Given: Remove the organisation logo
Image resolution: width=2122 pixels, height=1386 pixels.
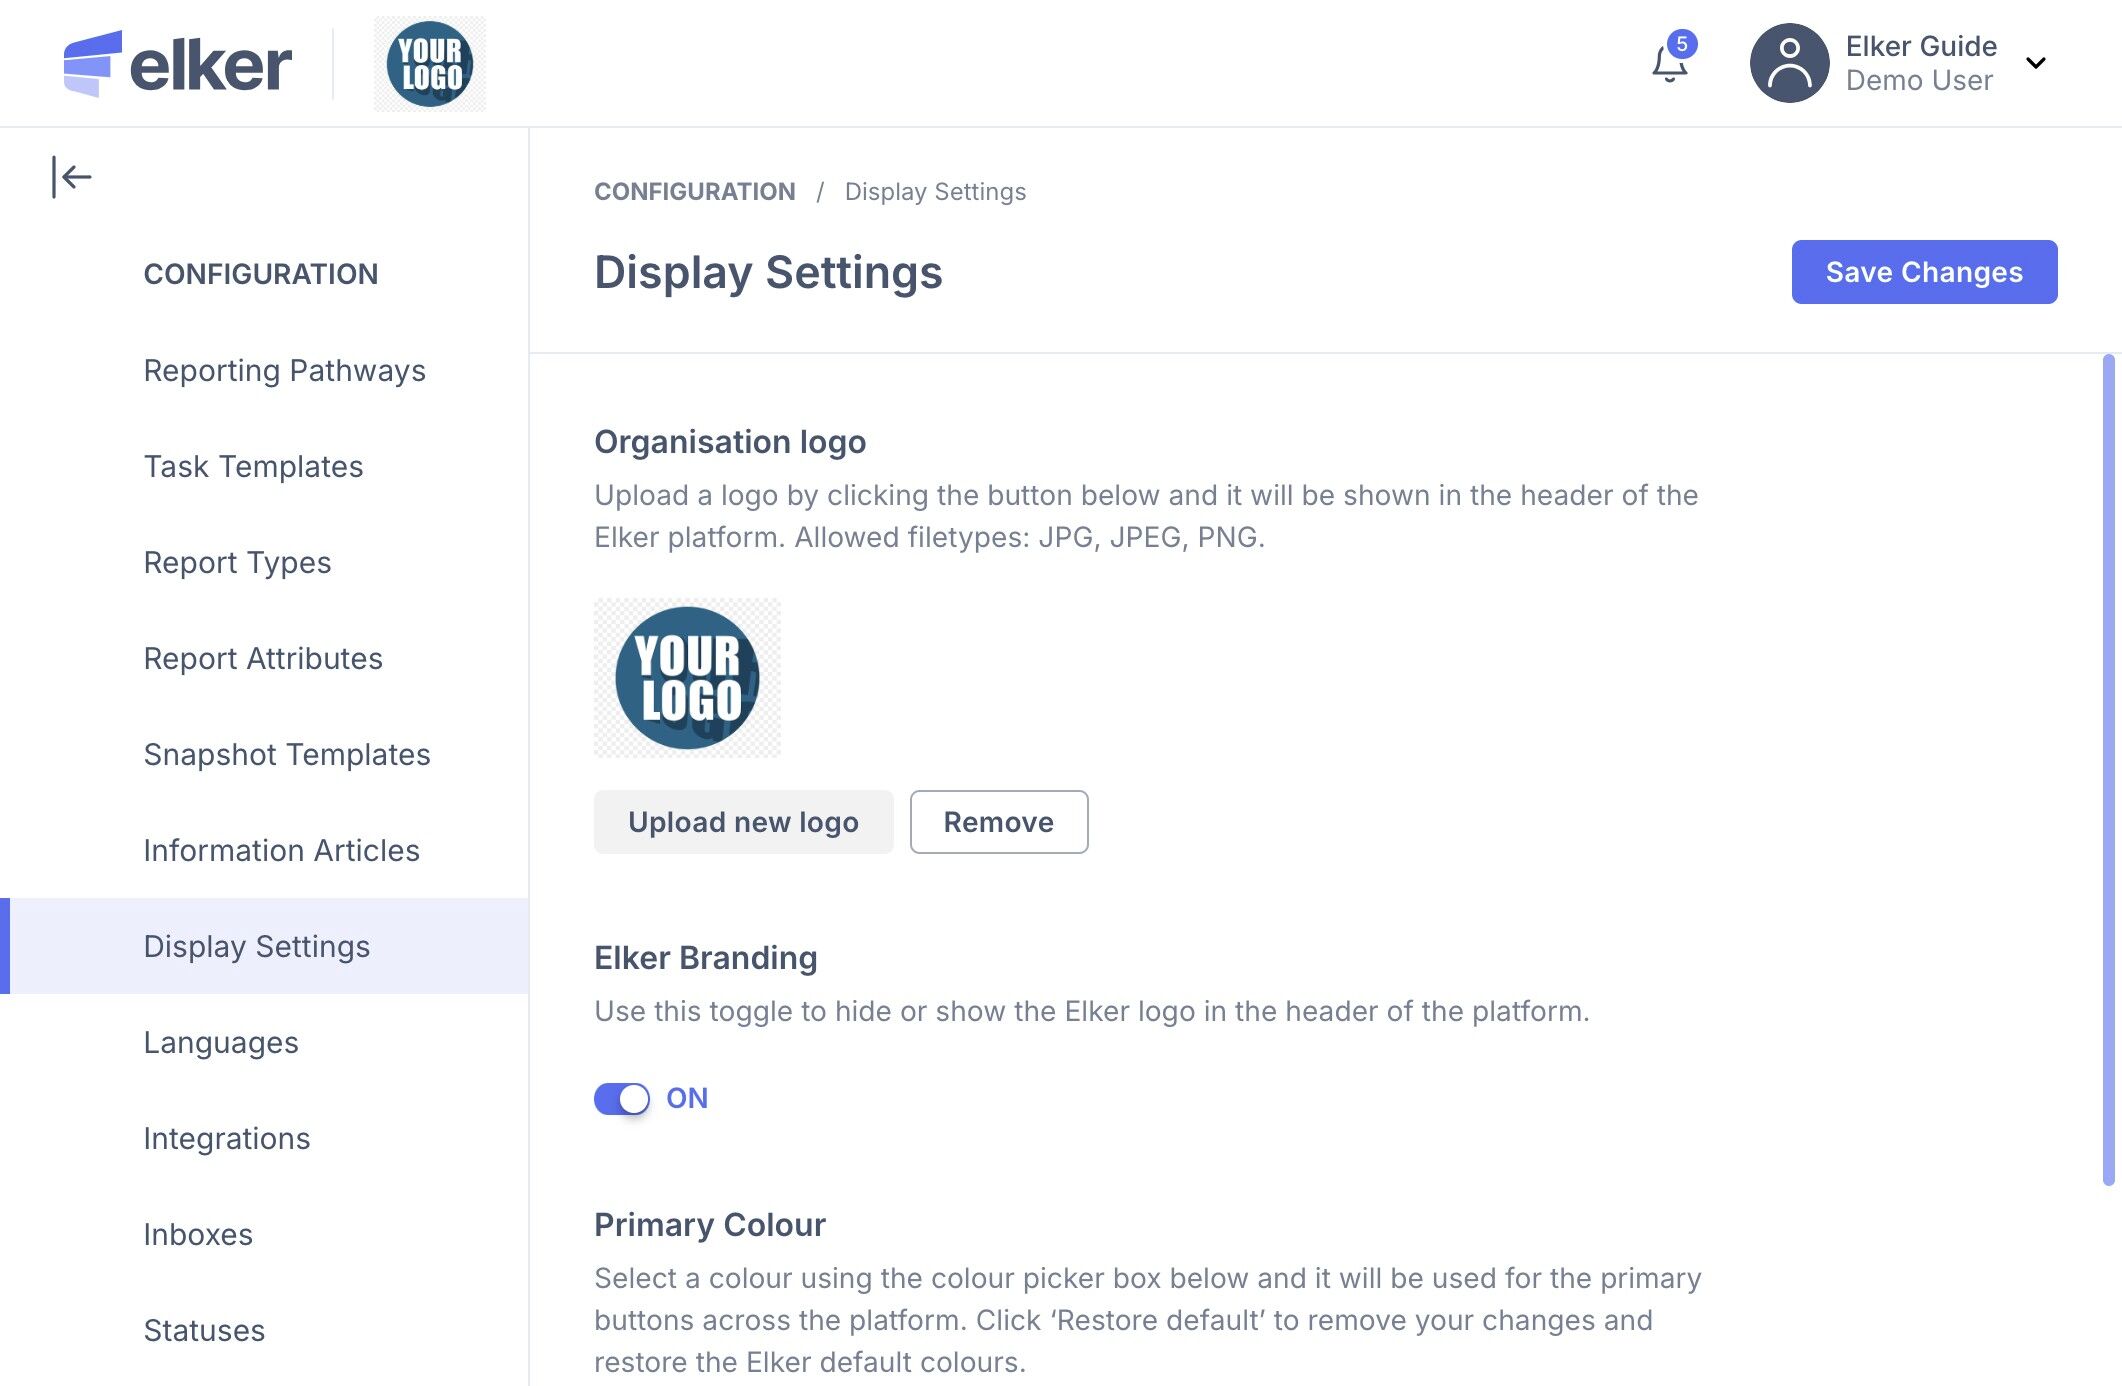Looking at the screenshot, I should pos(998,822).
